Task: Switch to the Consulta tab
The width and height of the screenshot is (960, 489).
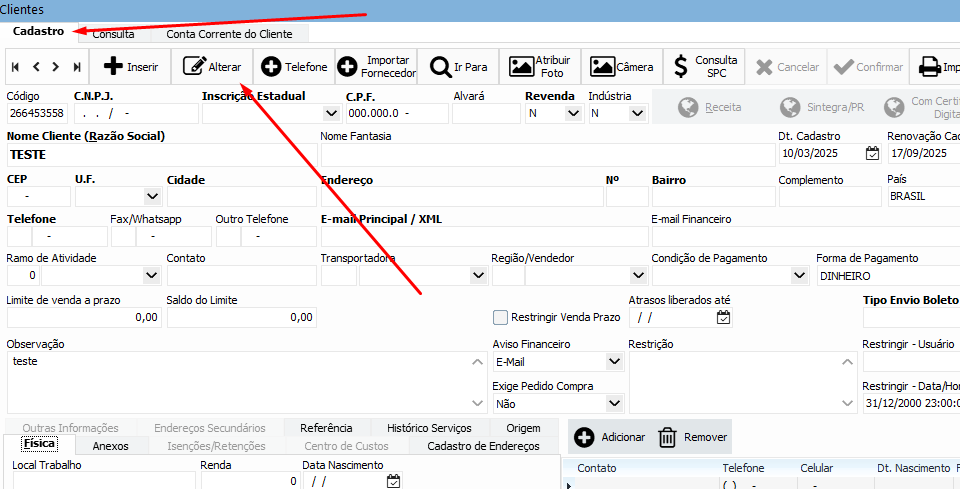Action: coord(113,33)
